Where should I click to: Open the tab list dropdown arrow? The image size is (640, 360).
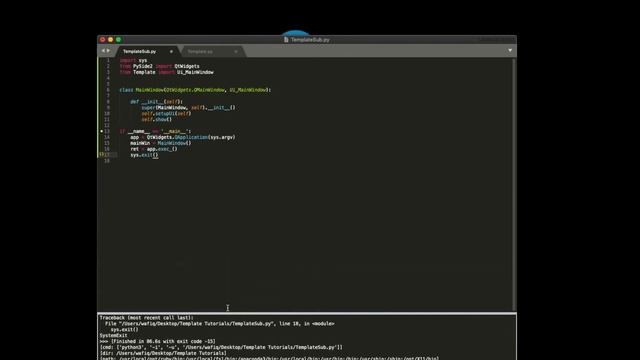pos(510,51)
